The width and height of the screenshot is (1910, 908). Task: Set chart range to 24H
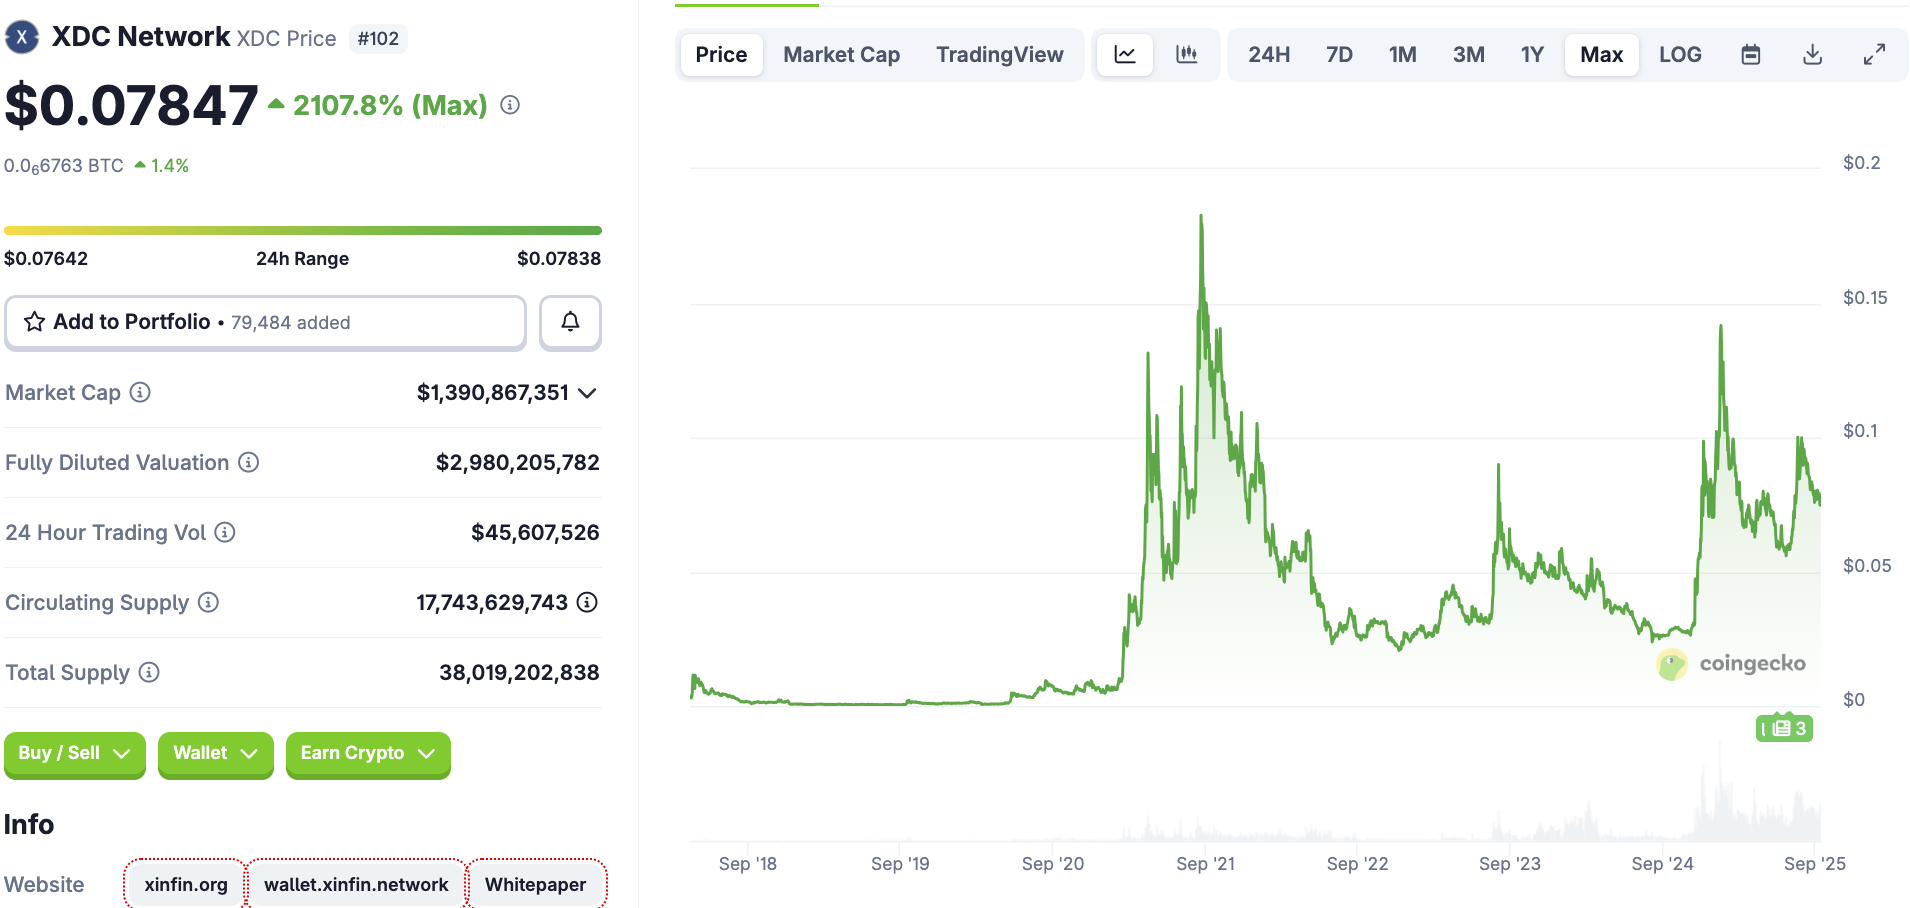tap(1269, 55)
